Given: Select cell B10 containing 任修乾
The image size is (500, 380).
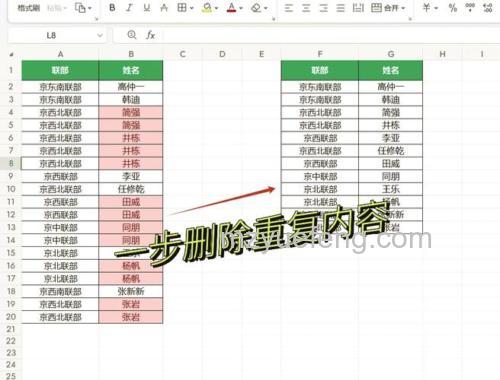Looking at the screenshot, I should click(131, 189).
